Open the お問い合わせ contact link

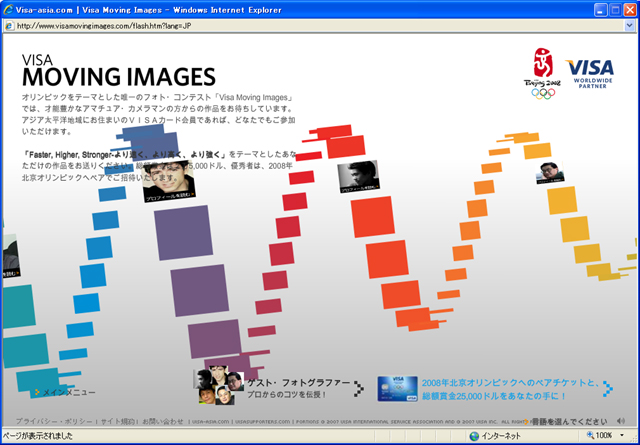[x=162, y=421]
